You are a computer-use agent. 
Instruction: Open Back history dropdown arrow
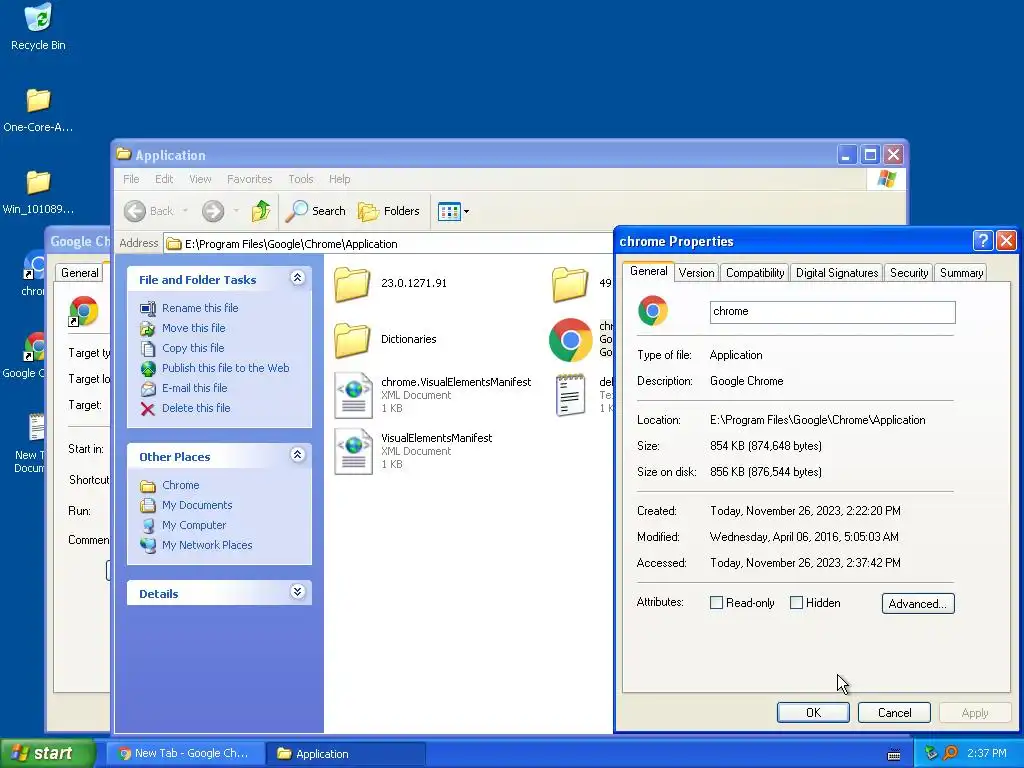click(185, 211)
